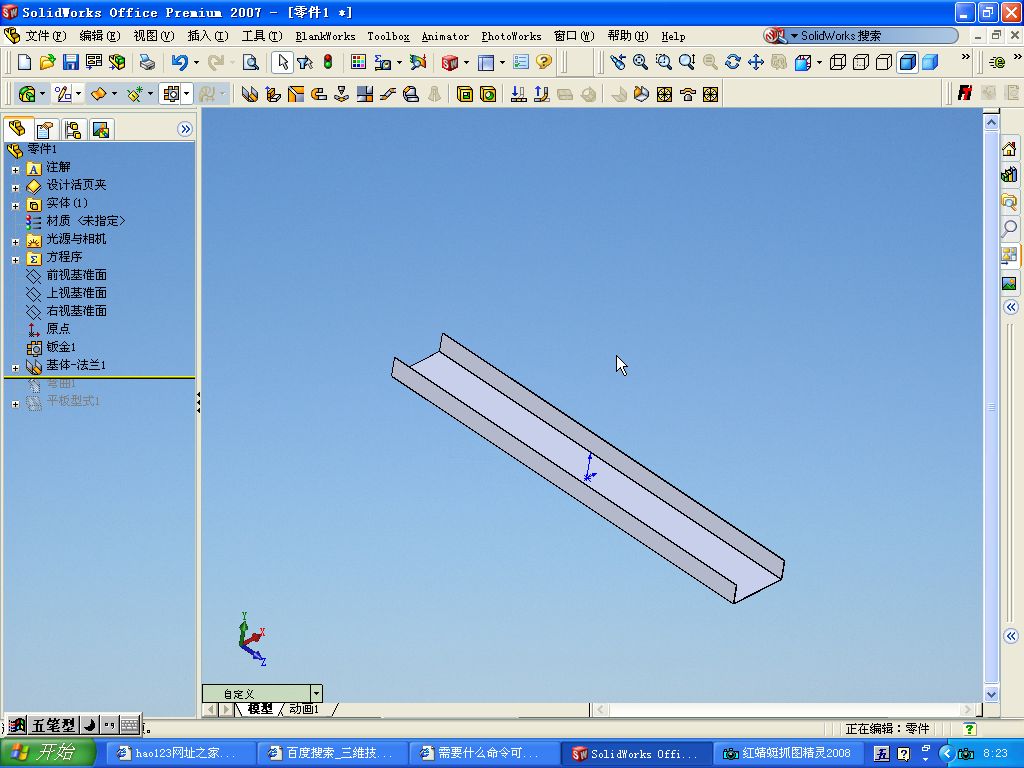Open the 工具(T) menu

pyautogui.click(x=262, y=36)
